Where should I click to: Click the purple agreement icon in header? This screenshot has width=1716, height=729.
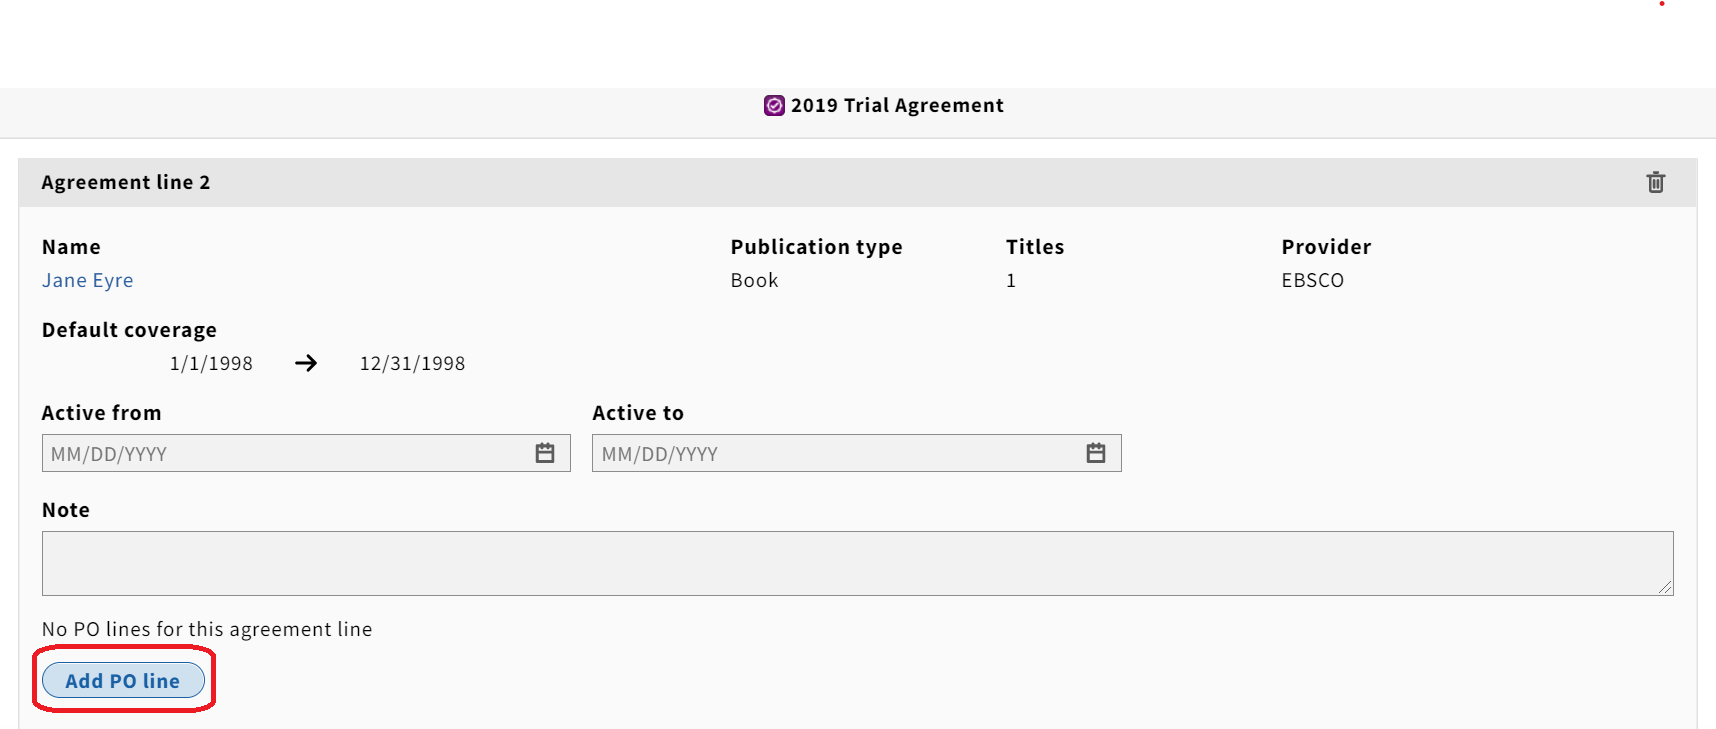[x=774, y=106]
